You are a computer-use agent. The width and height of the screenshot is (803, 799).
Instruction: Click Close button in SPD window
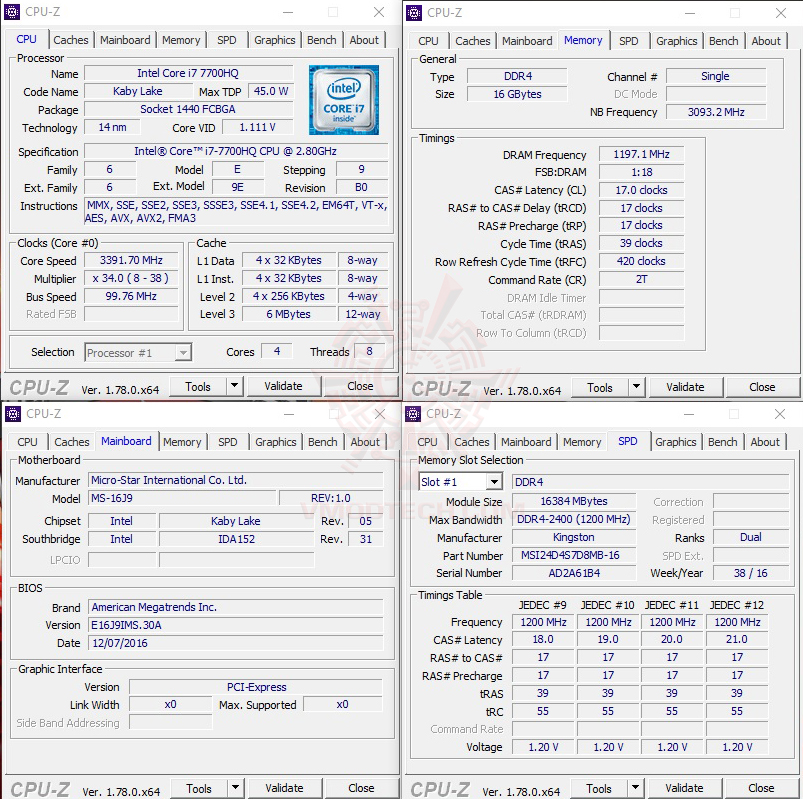(x=761, y=788)
